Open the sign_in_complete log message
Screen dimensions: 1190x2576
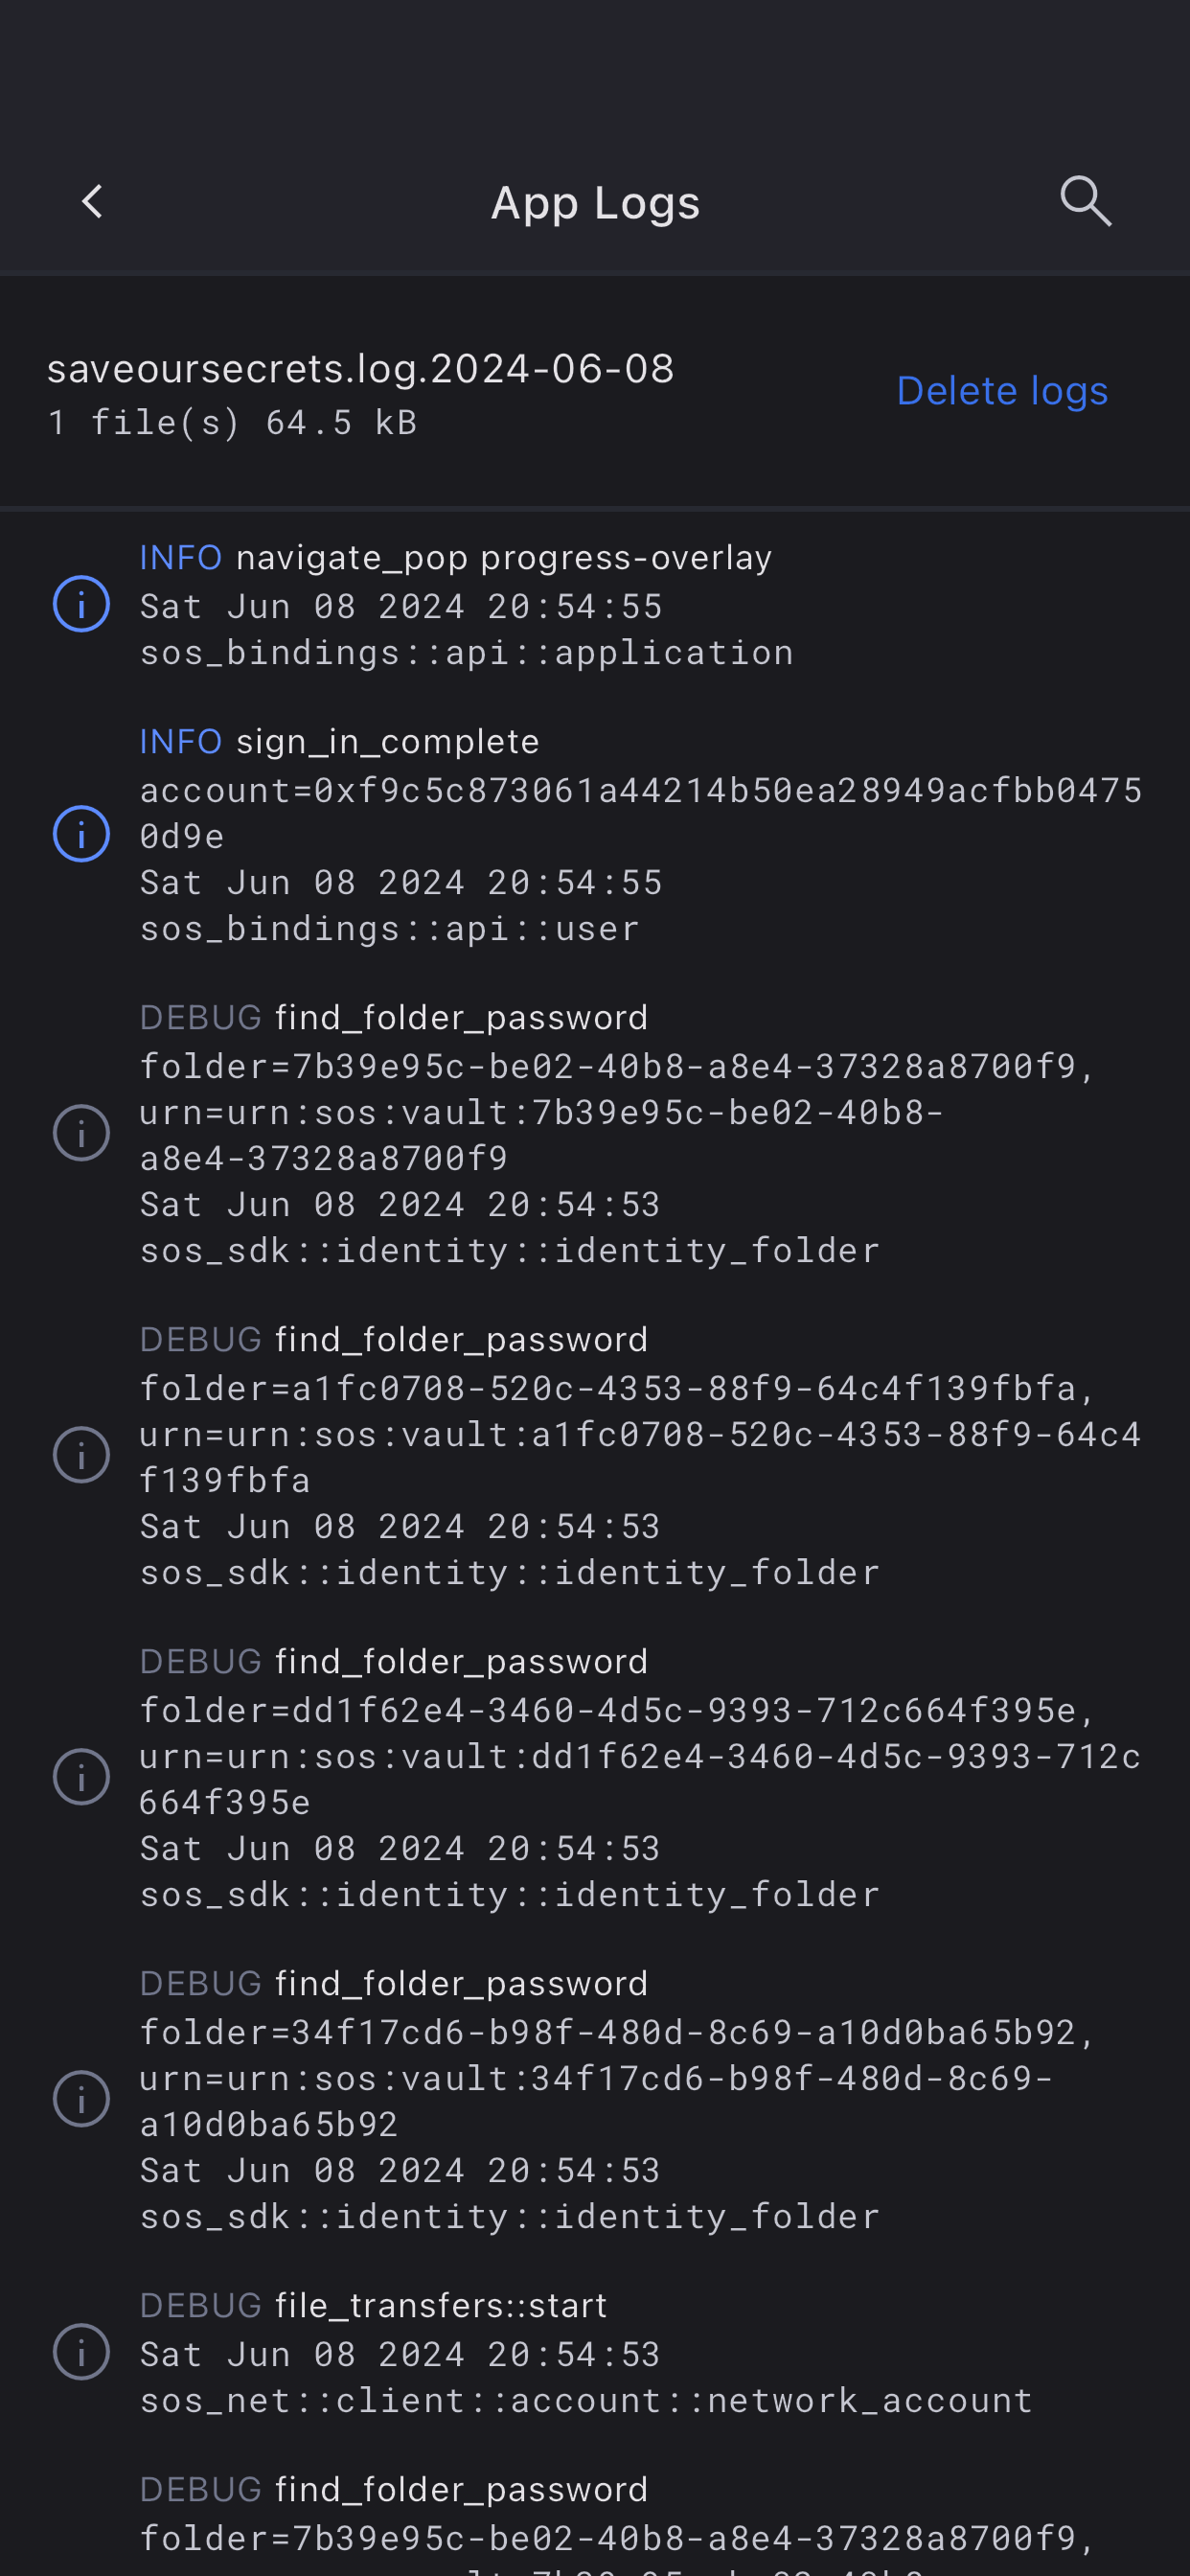click(x=387, y=742)
